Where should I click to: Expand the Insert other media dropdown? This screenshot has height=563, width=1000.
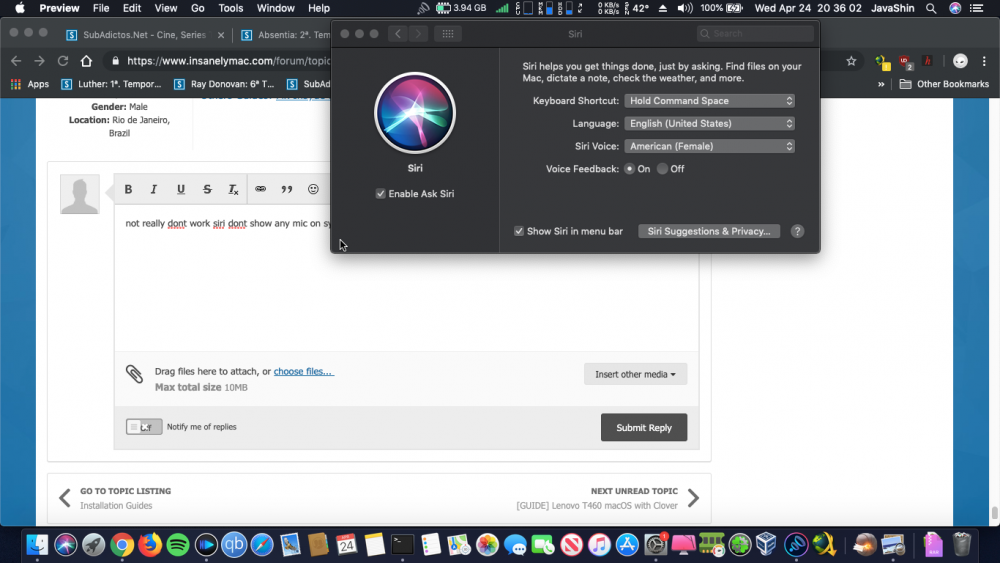(635, 374)
